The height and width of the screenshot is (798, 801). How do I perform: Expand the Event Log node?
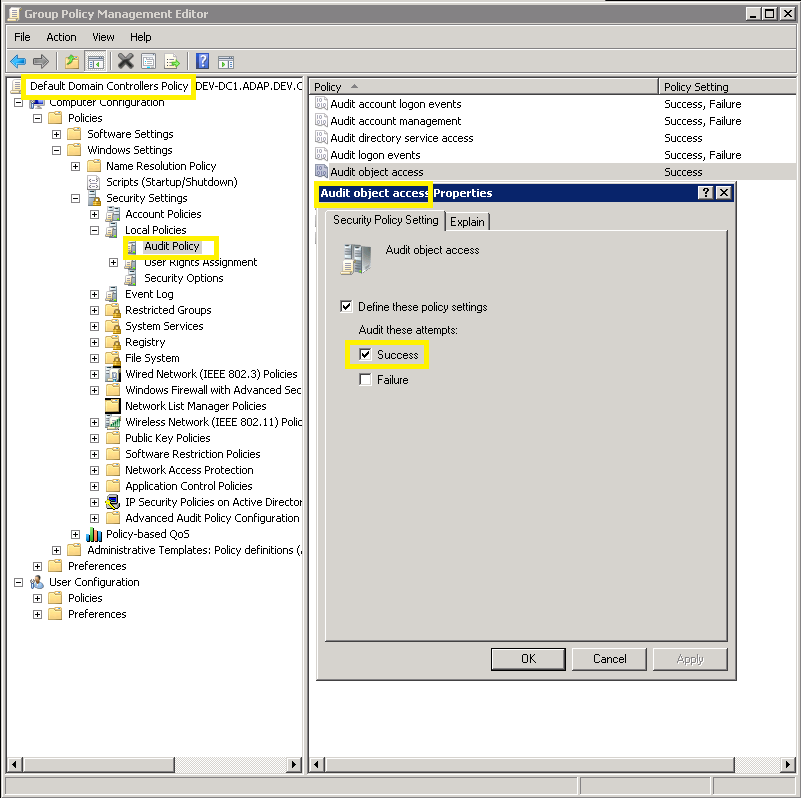pos(92,293)
